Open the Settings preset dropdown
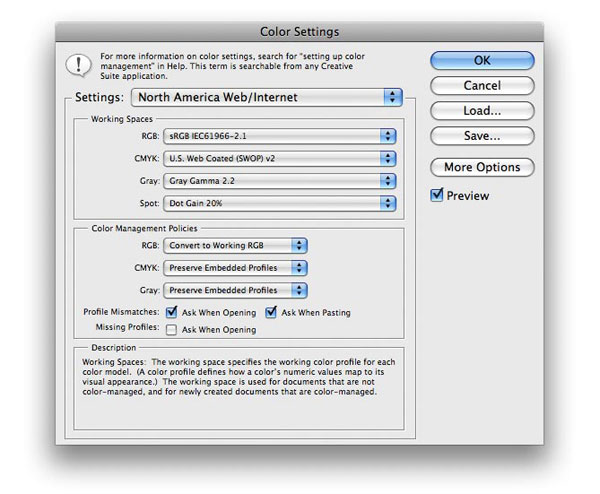 coord(266,98)
